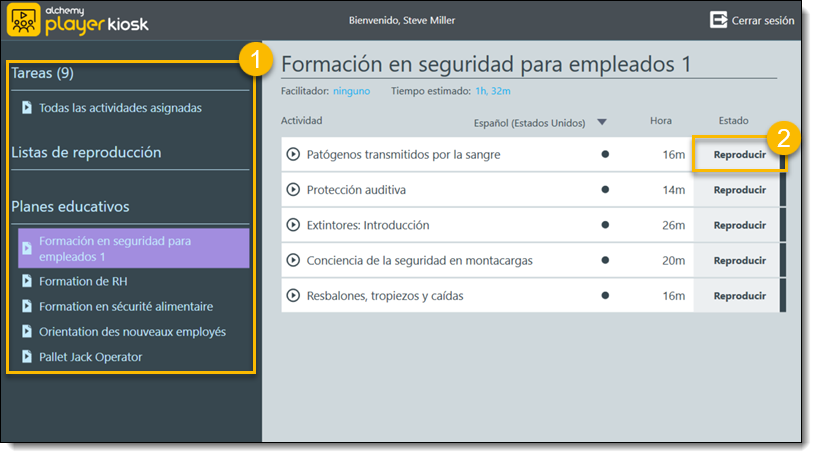This screenshot has width=817, height=458.
Task: Click the Alchemy Player Kiosk logo
Action: tap(78, 20)
